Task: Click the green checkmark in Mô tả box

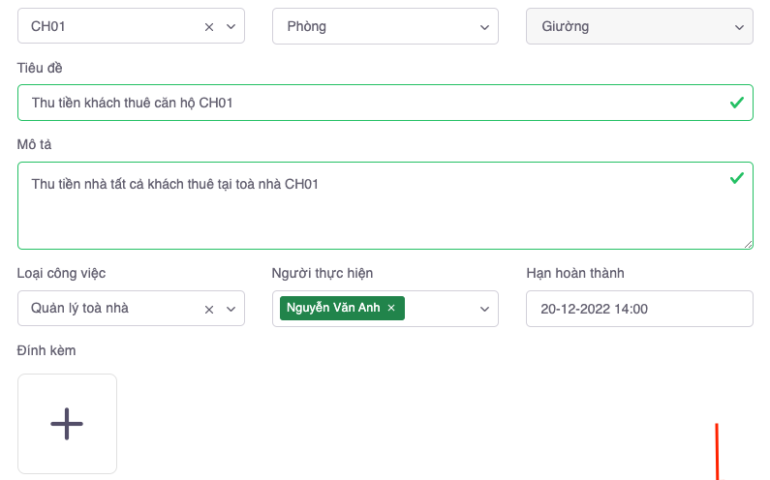Action: 737,178
